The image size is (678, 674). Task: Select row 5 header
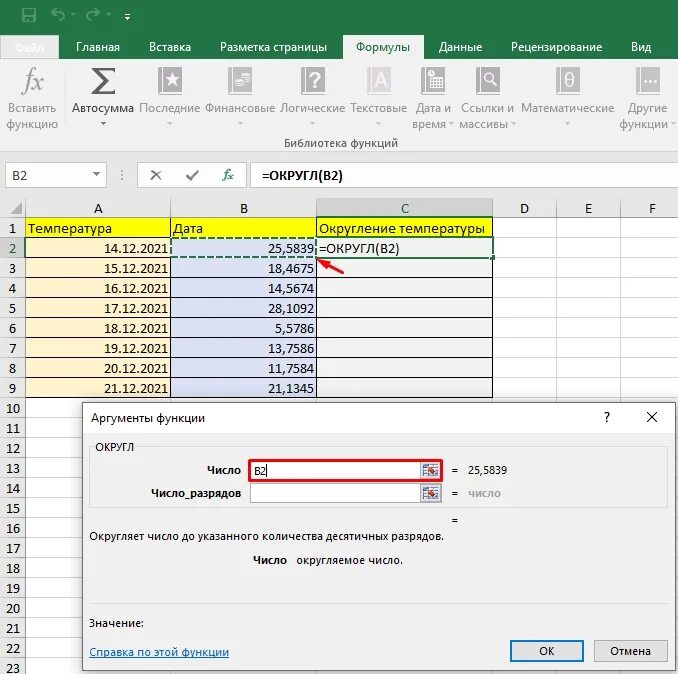click(x=13, y=308)
